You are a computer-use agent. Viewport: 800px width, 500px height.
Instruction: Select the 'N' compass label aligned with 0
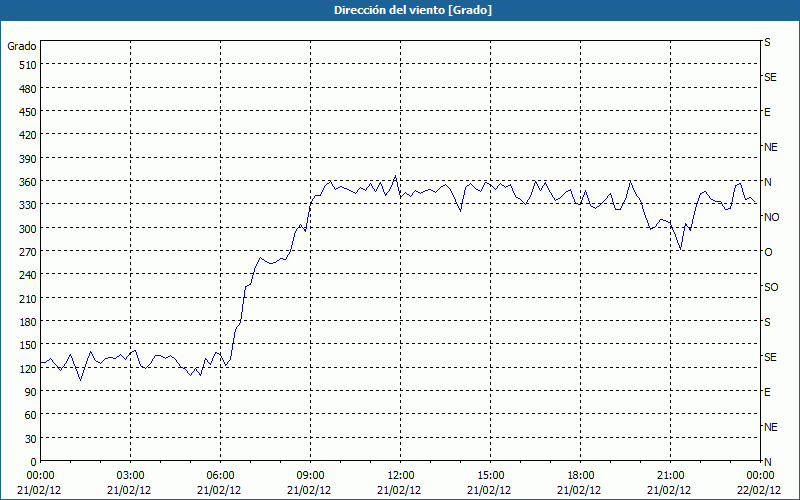767,462
